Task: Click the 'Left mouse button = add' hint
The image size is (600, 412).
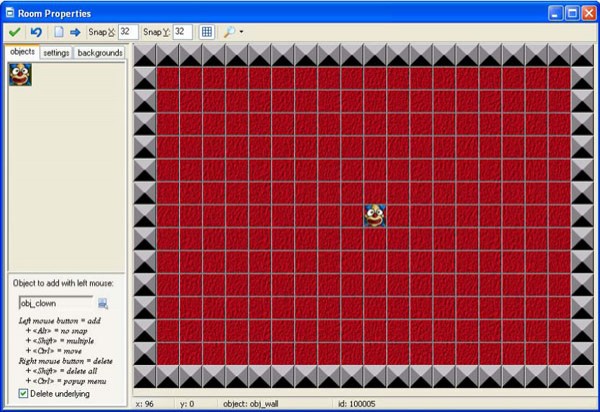Action: tap(60, 321)
